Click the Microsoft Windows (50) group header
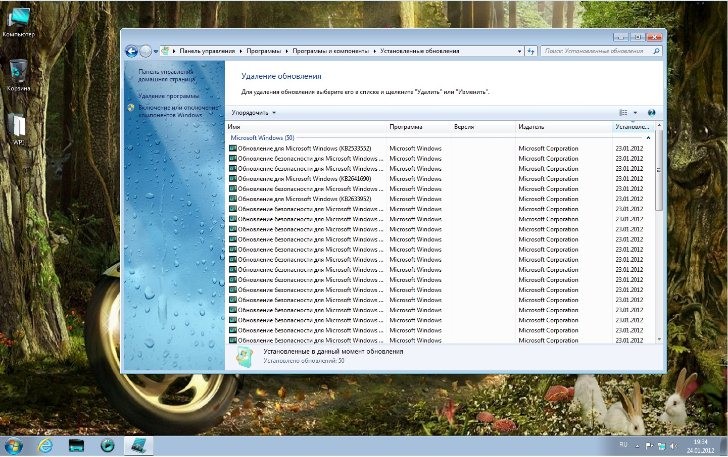This screenshot has height=457, width=728. pyautogui.click(x=262, y=138)
